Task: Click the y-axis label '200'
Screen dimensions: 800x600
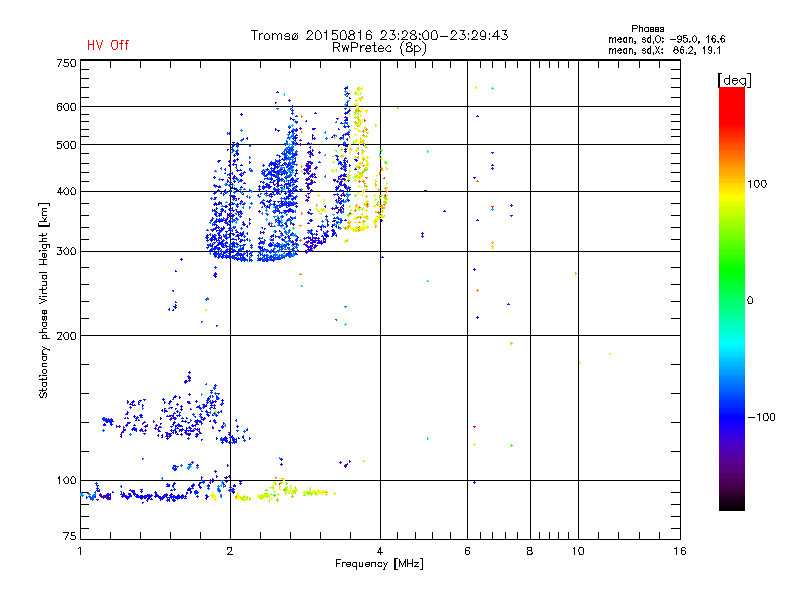Action: point(66,336)
